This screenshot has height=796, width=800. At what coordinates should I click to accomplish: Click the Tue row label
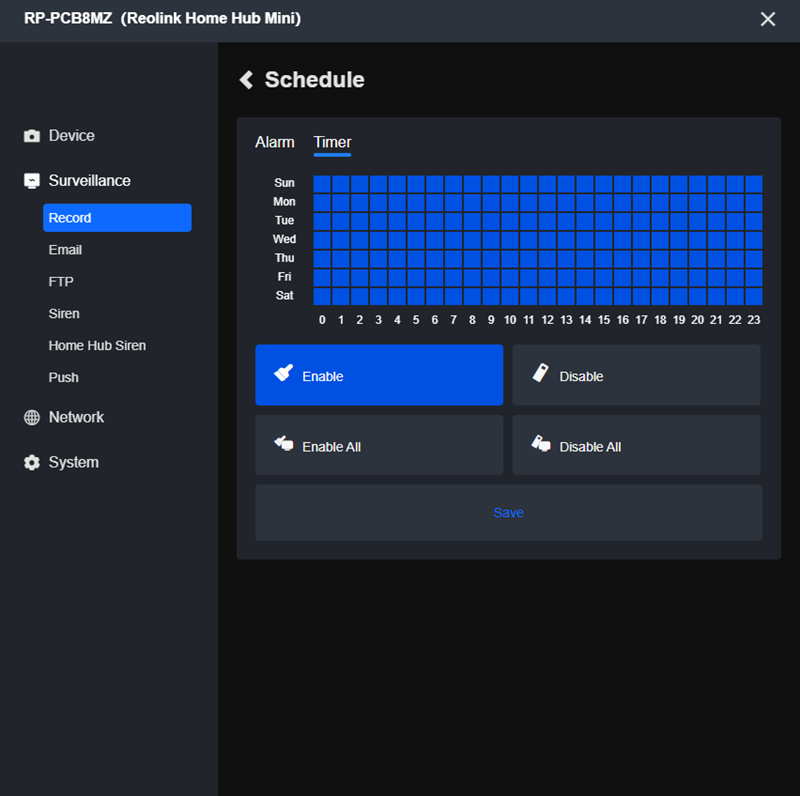point(284,220)
